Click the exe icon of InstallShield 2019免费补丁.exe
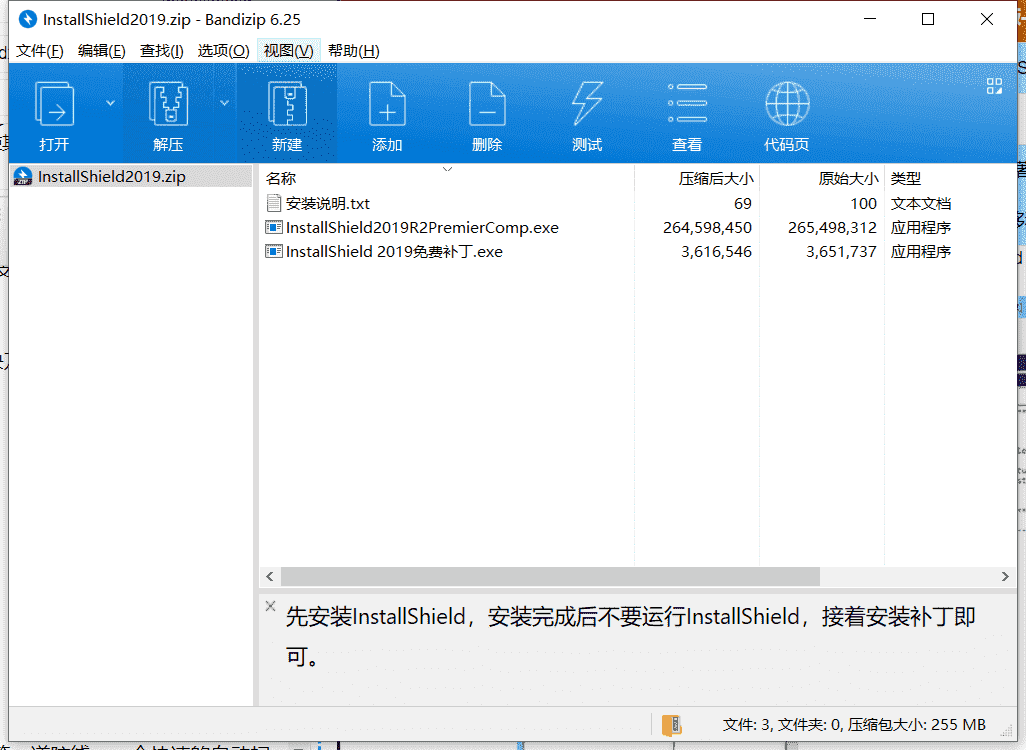This screenshot has width=1026, height=750. (274, 251)
